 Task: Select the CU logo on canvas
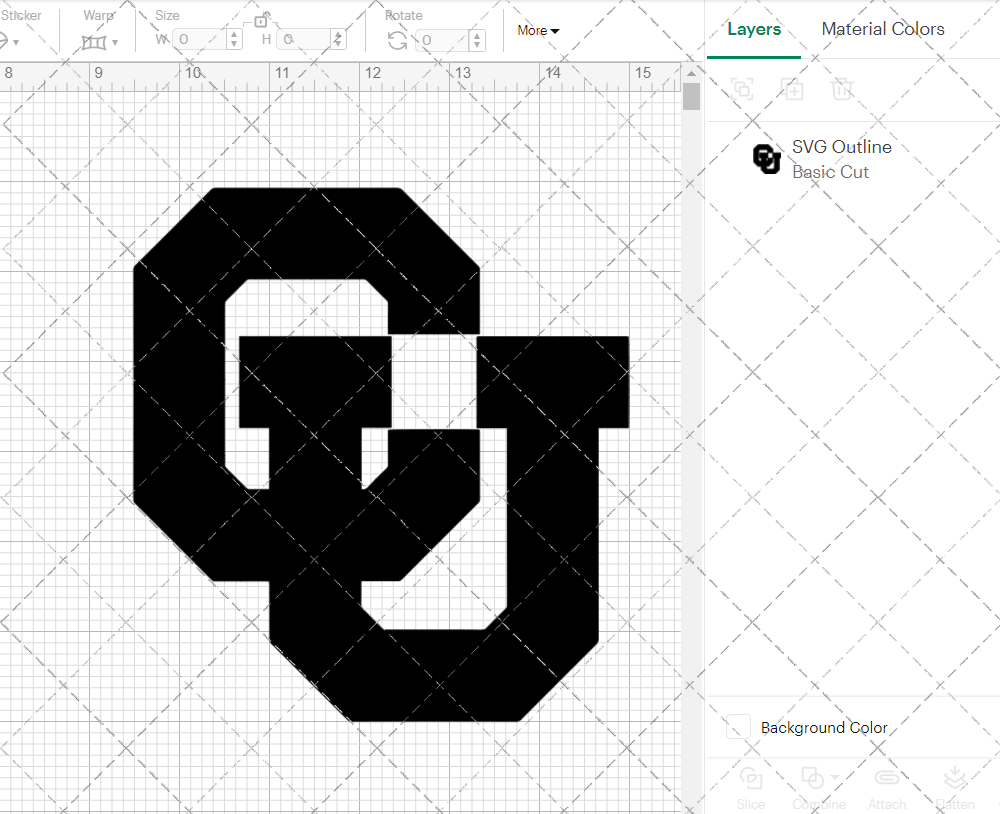pyautogui.click(x=381, y=454)
